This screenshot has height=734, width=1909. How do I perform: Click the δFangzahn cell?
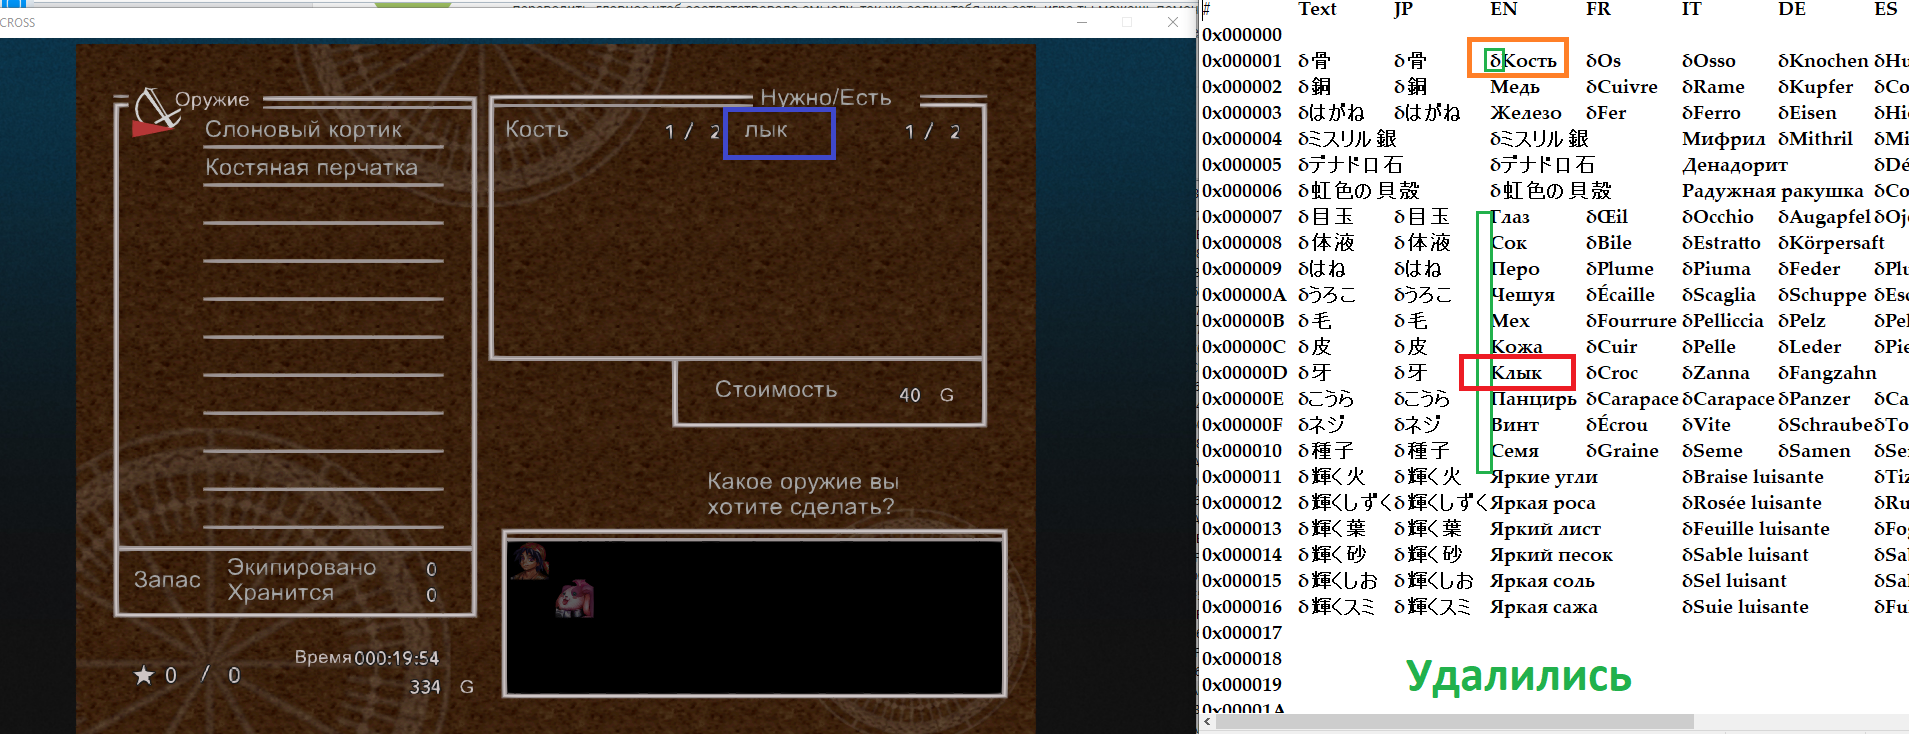tap(1827, 373)
